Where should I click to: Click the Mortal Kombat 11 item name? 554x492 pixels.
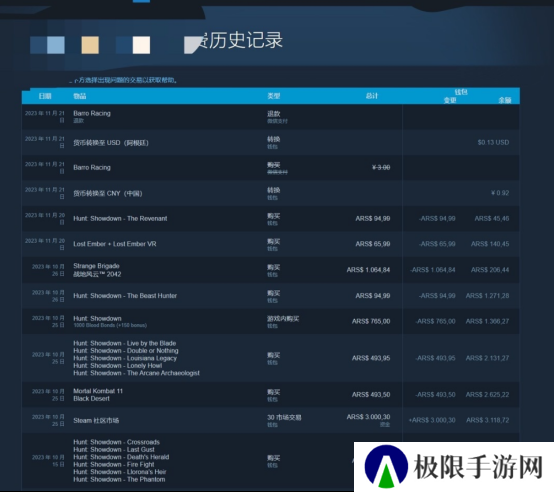click(x=98, y=391)
